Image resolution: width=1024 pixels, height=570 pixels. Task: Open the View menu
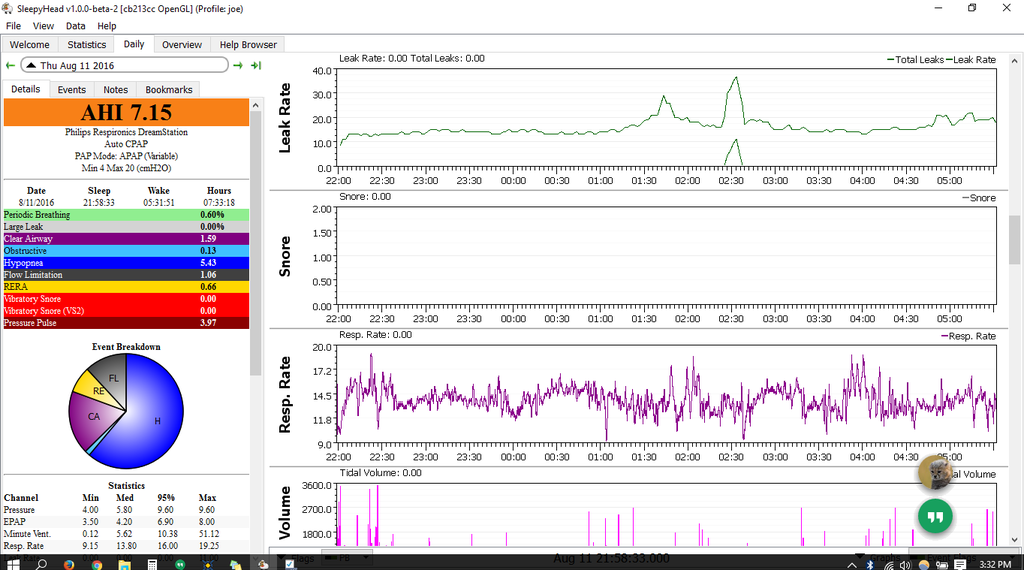pos(44,26)
